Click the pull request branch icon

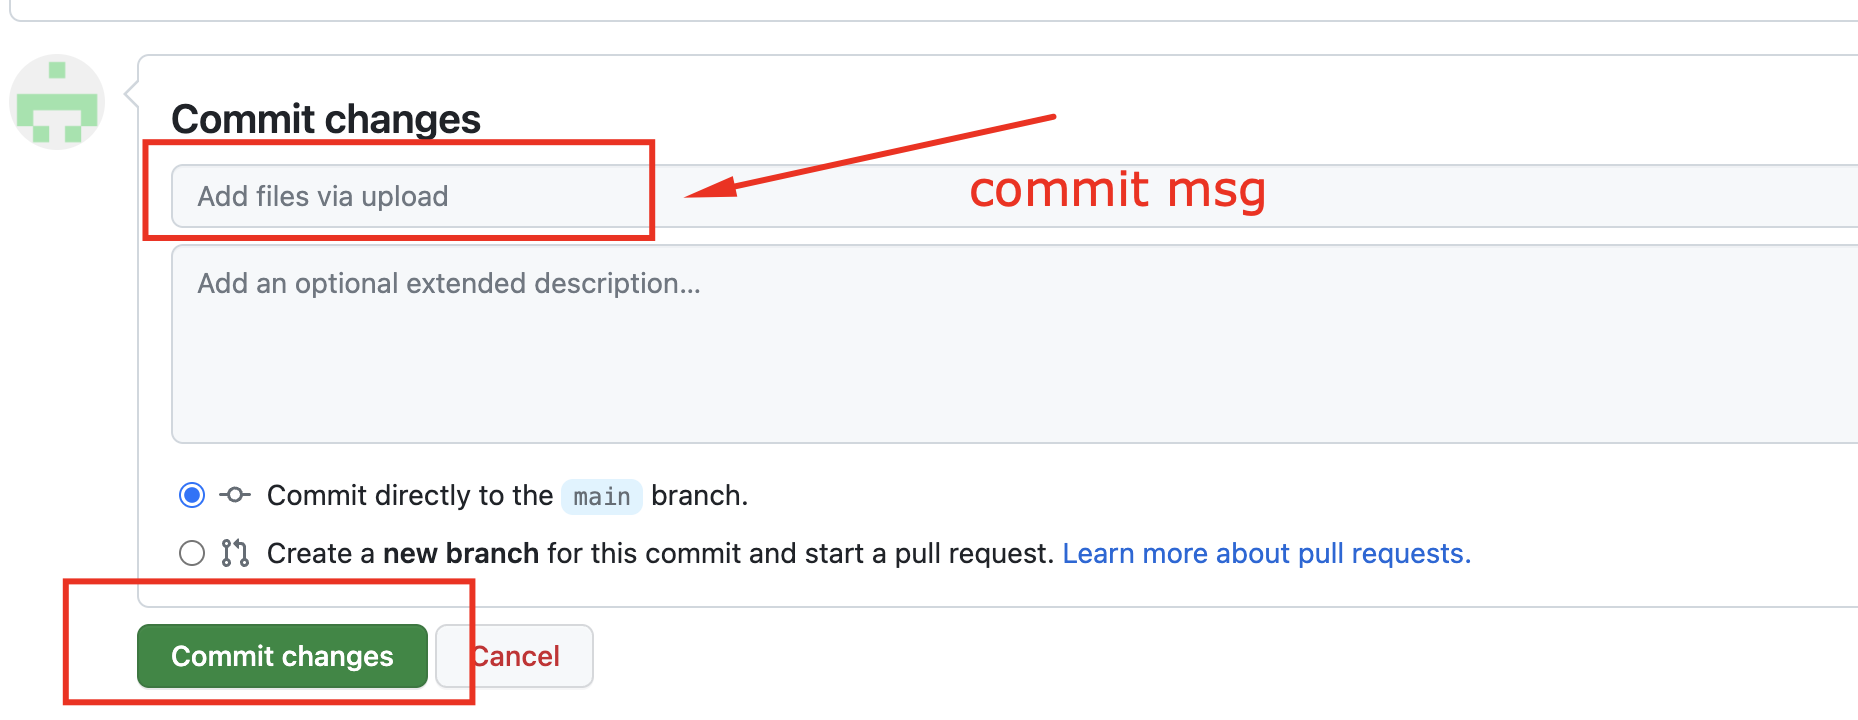pos(235,553)
